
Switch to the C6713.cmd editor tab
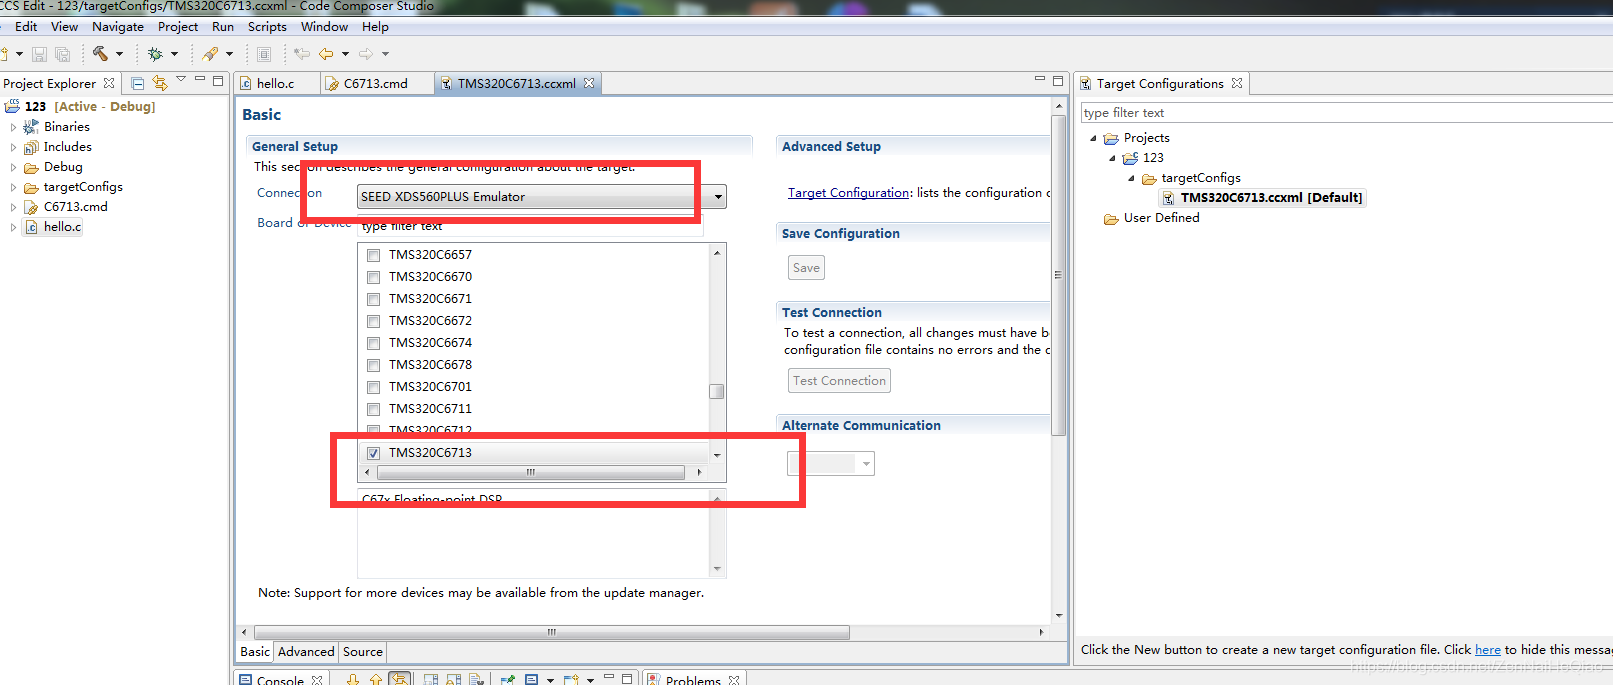click(376, 84)
